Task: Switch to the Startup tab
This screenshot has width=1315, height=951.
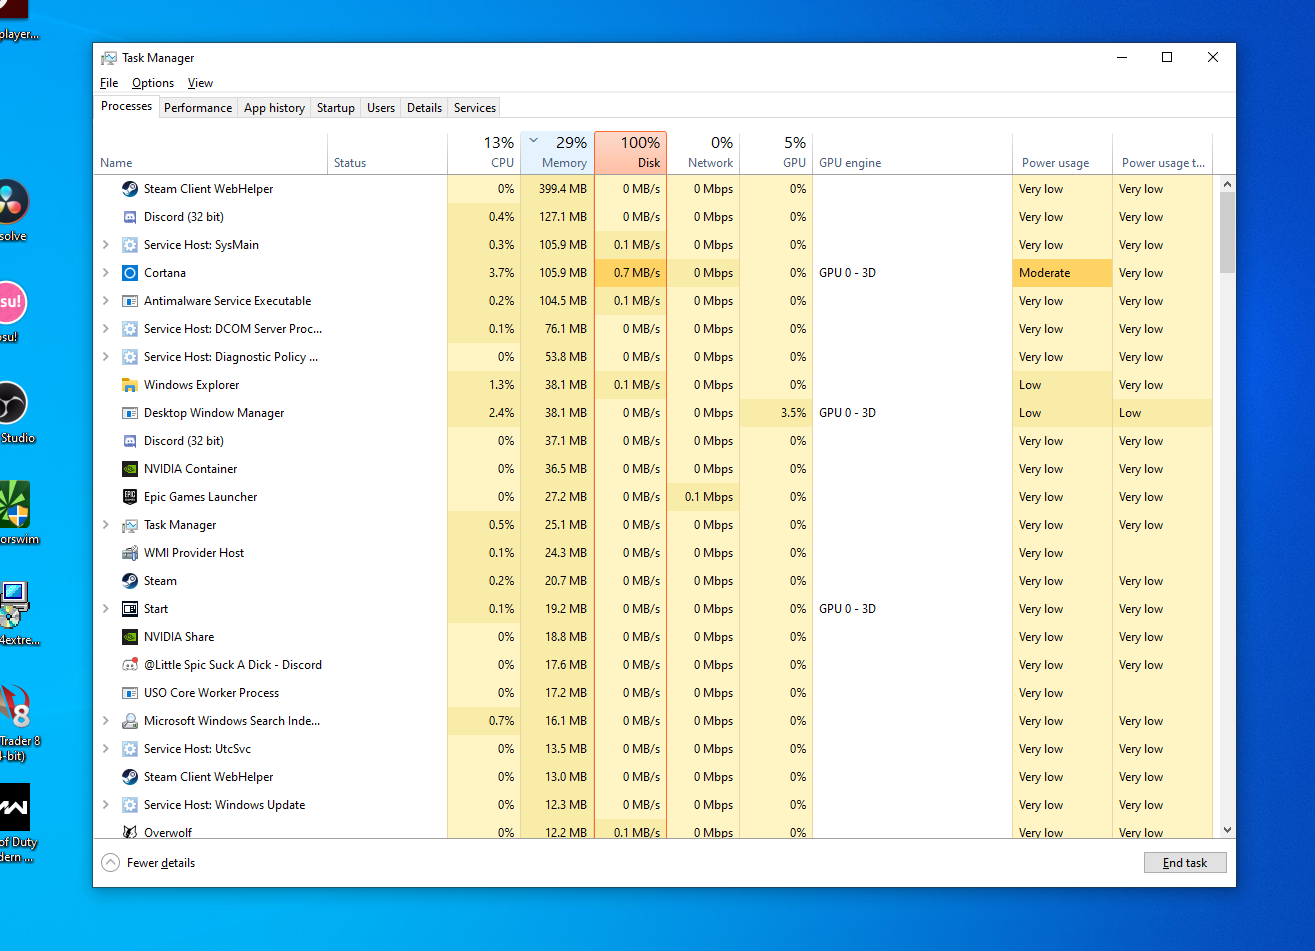Action: (x=336, y=108)
